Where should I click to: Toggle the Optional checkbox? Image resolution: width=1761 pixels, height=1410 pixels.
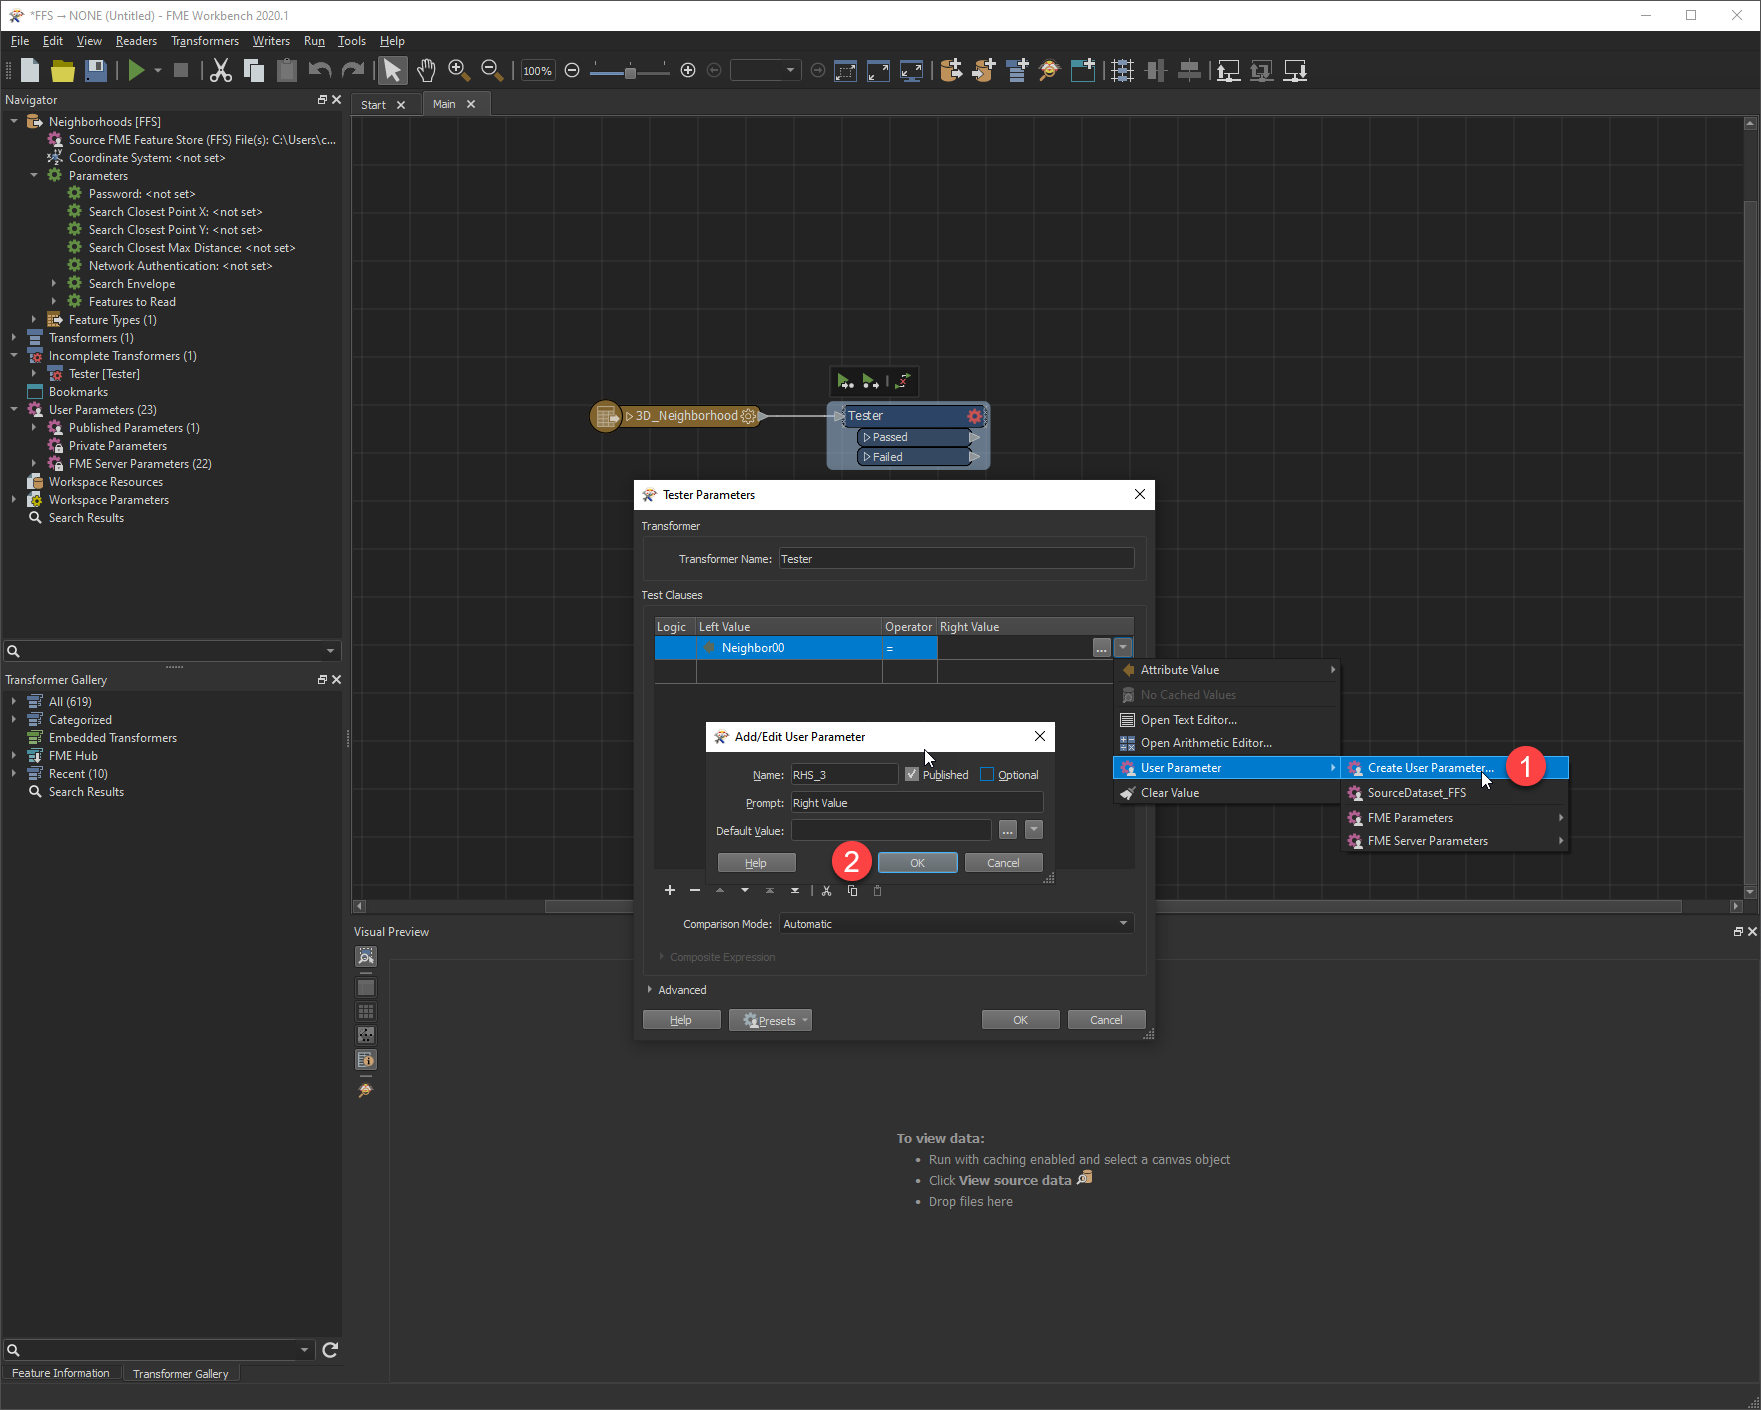[987, 775]
